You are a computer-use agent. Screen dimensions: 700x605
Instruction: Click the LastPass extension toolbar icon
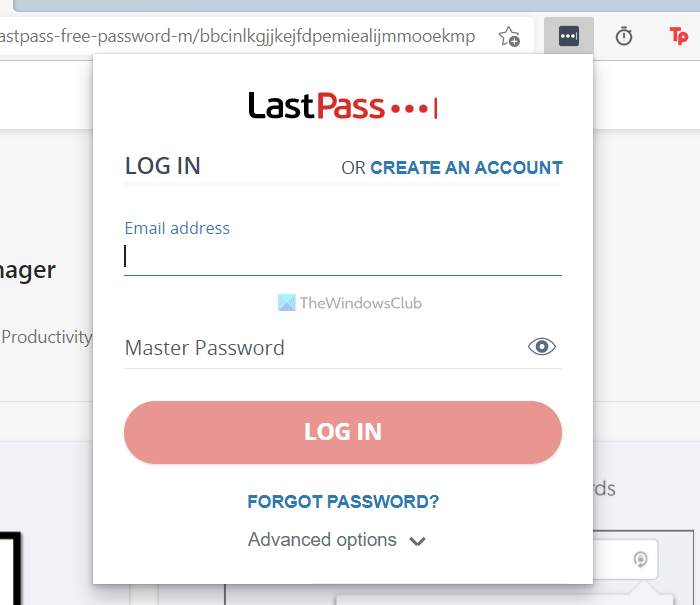(569, 37)
